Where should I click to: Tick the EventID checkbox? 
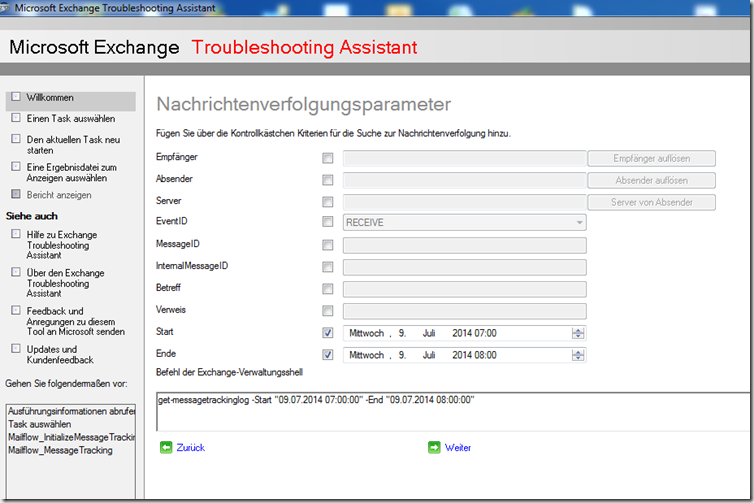coord(328,223)
